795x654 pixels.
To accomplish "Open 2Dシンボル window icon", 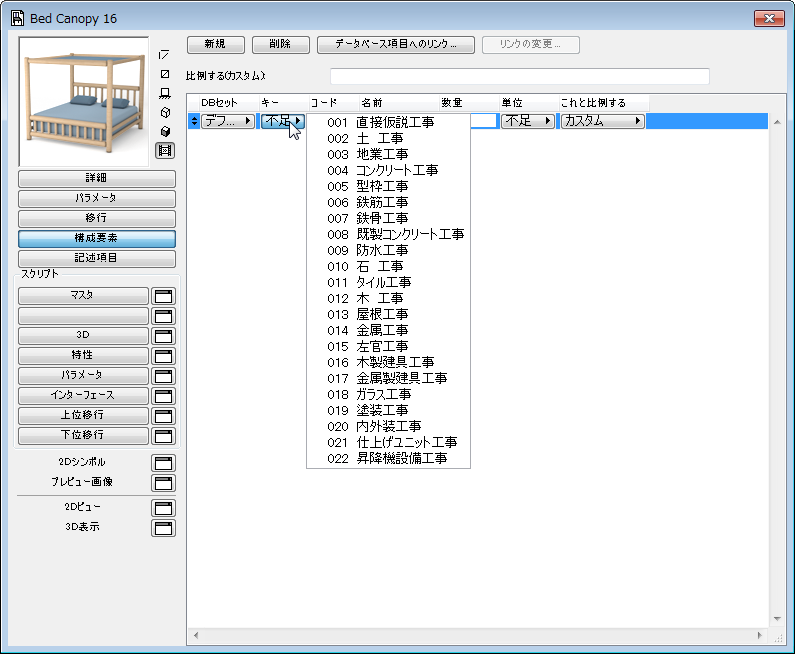I will (163, 463).
